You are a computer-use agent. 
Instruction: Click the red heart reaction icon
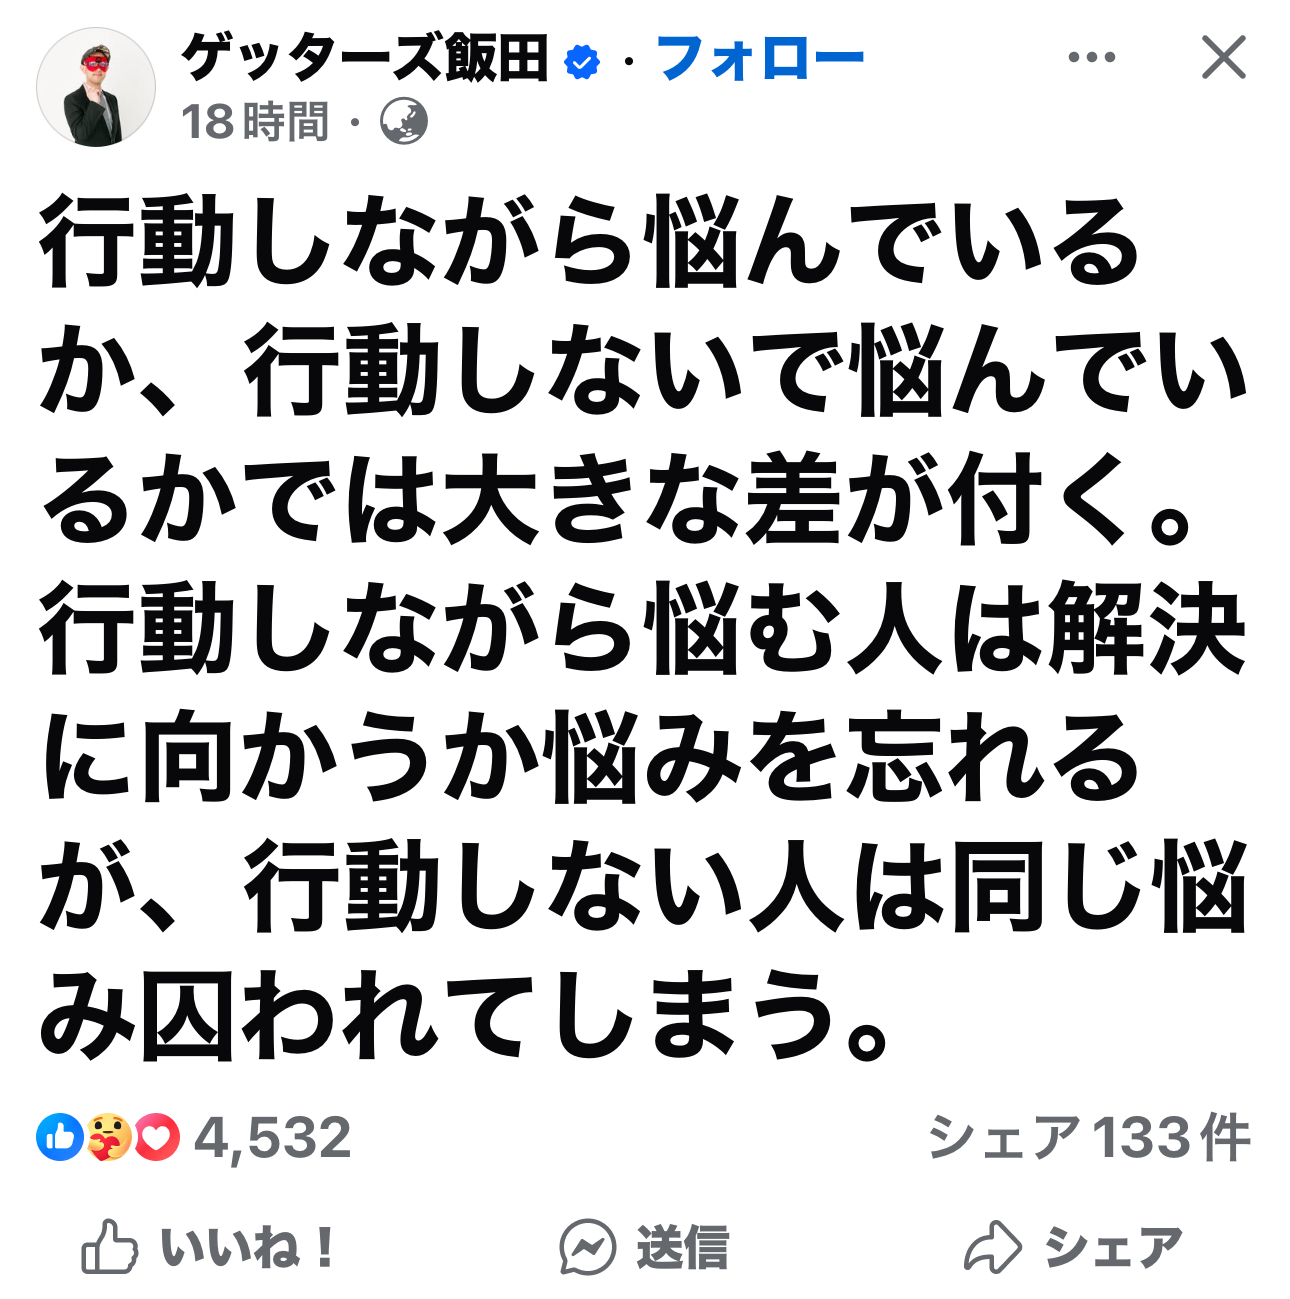(156, 1137)
